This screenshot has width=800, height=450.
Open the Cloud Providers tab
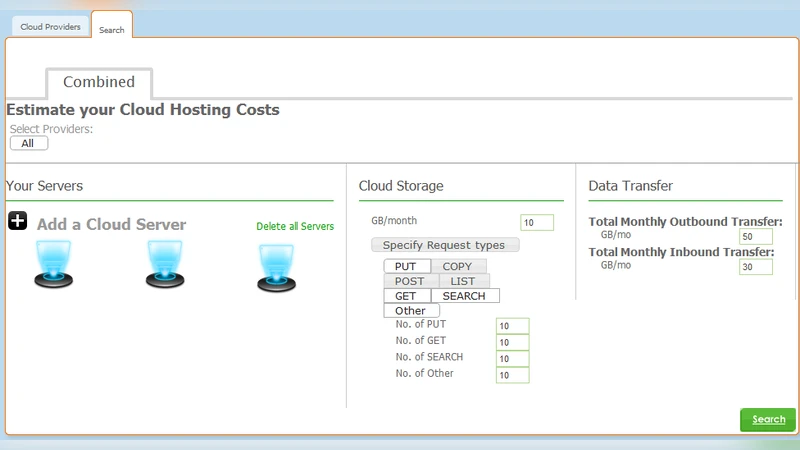(50, 27)
